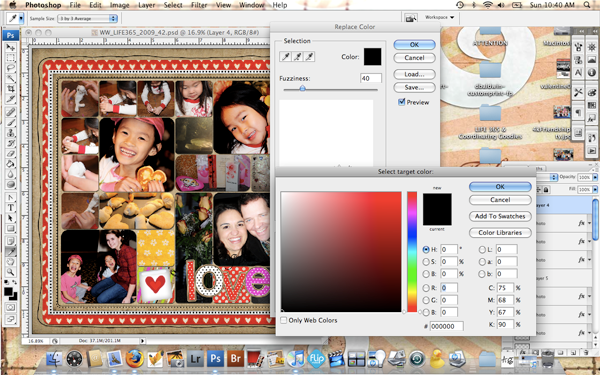Open the File menu
This screenshot has width=600, height=375.
75,5
